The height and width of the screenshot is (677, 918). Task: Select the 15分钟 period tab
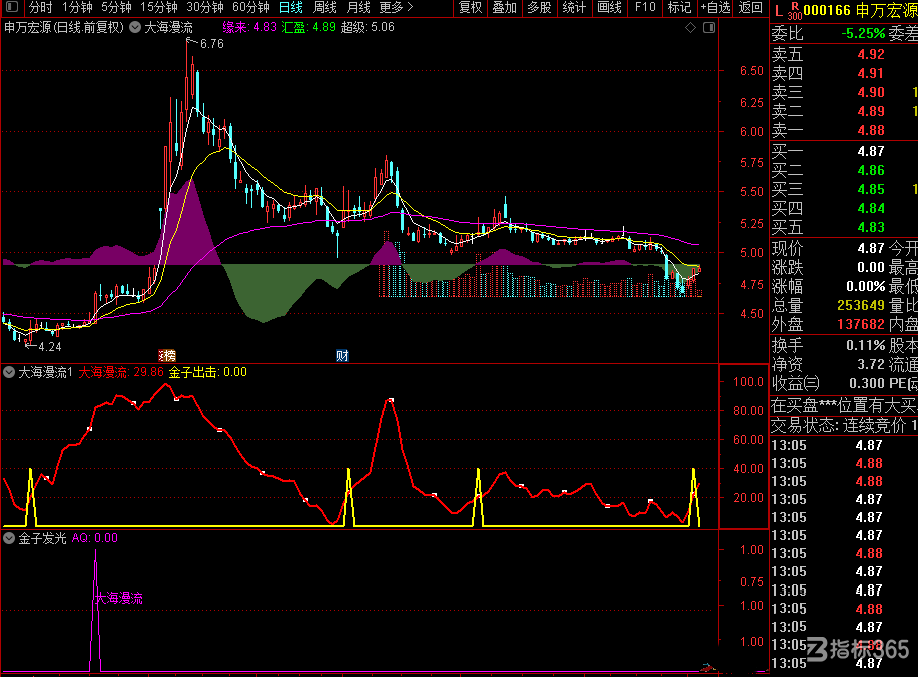click(159, 8)
